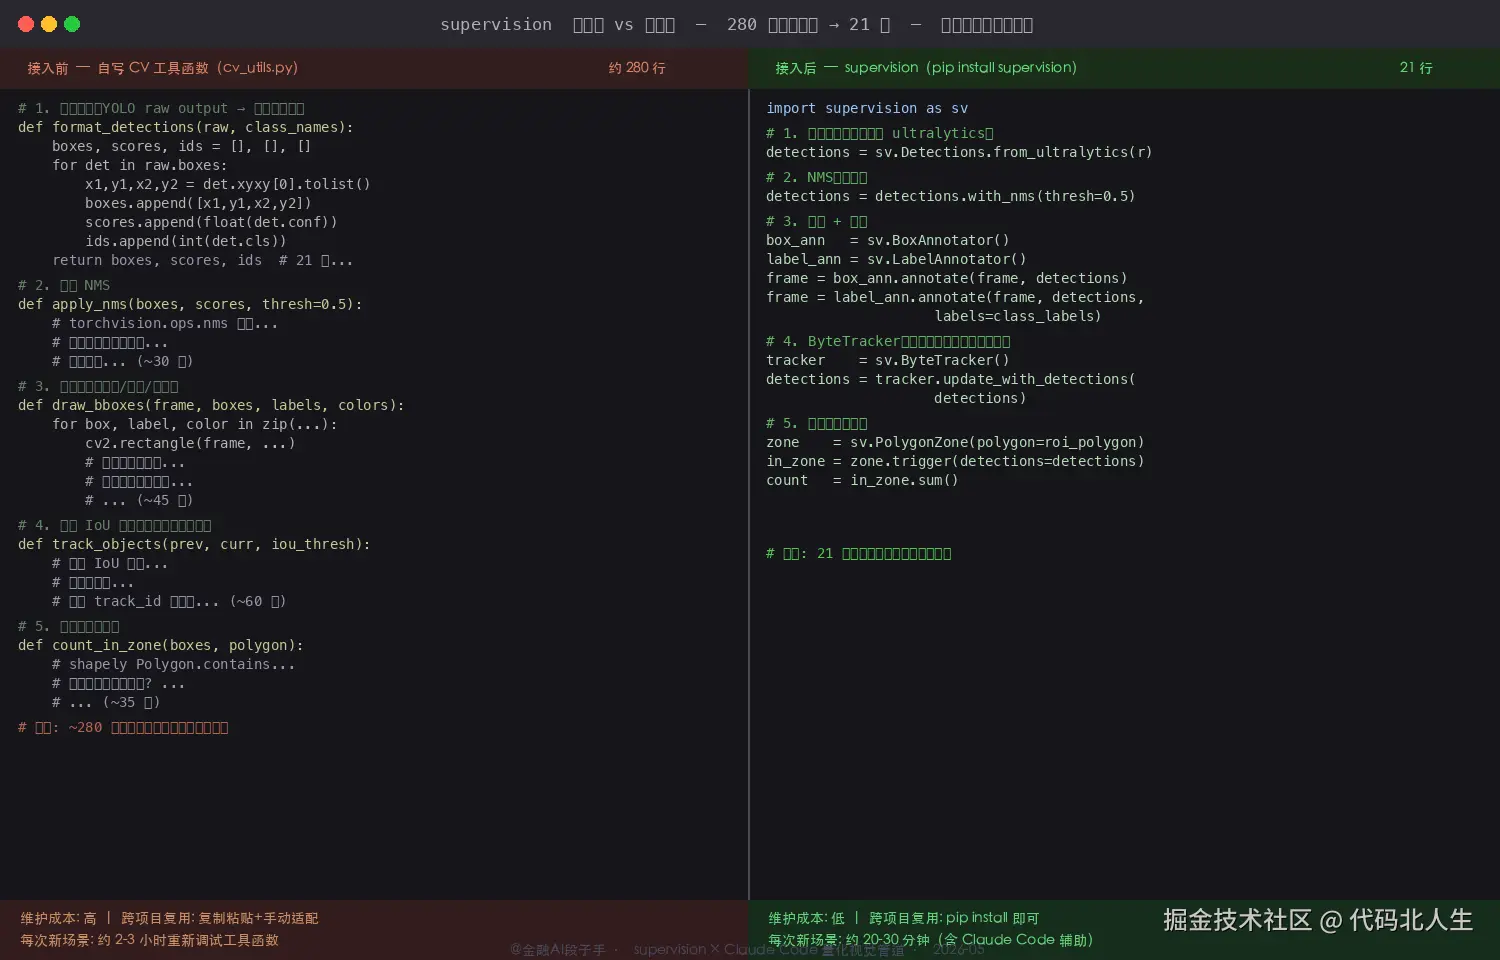Viewport: 1500px width, 960px height.
Task: Select 'detections = detections.with_nms(thresh=0.5)' line
Action: tap(951, 196)
